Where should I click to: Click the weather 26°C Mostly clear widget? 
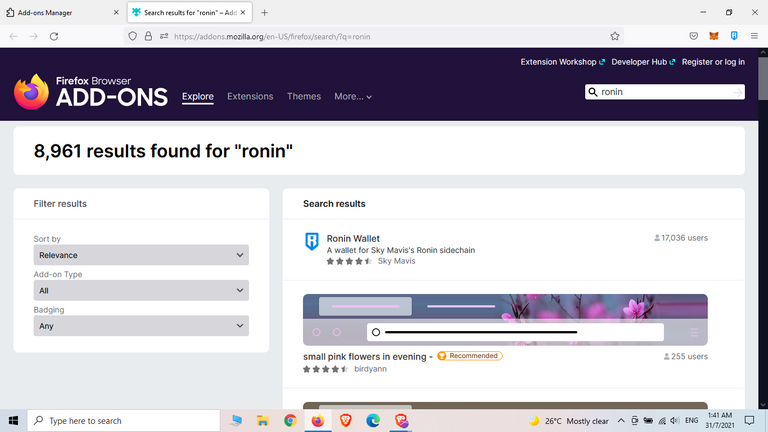coord(568,421)
